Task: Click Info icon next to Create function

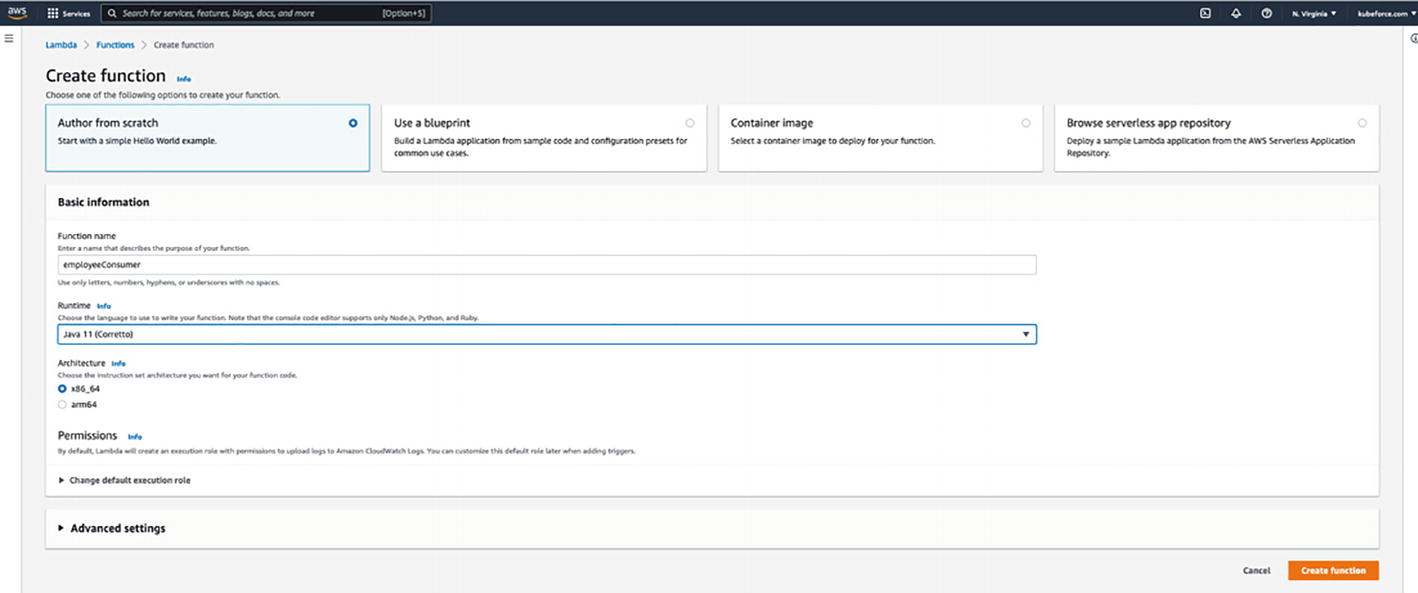Action: coord(184,78)
